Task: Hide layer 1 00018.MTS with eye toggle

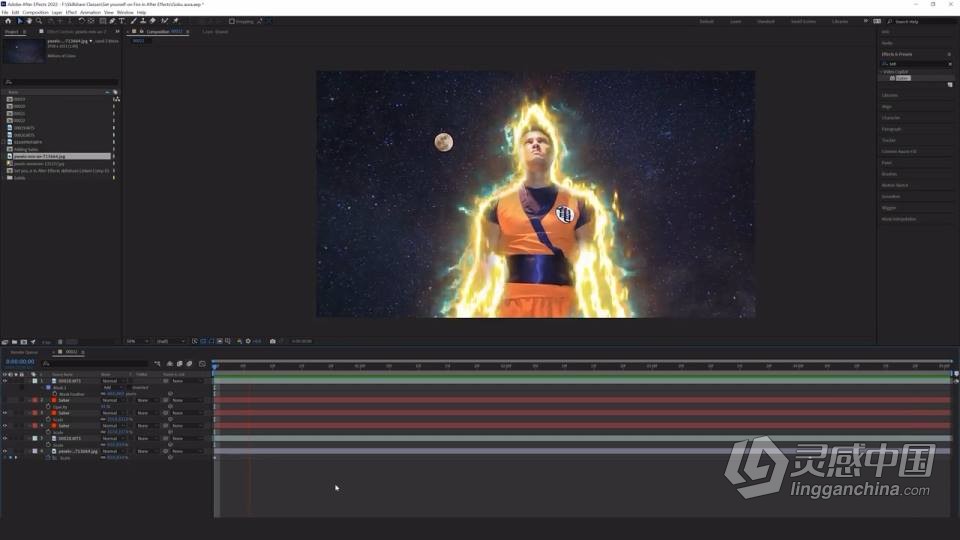Action: [5, 381]
